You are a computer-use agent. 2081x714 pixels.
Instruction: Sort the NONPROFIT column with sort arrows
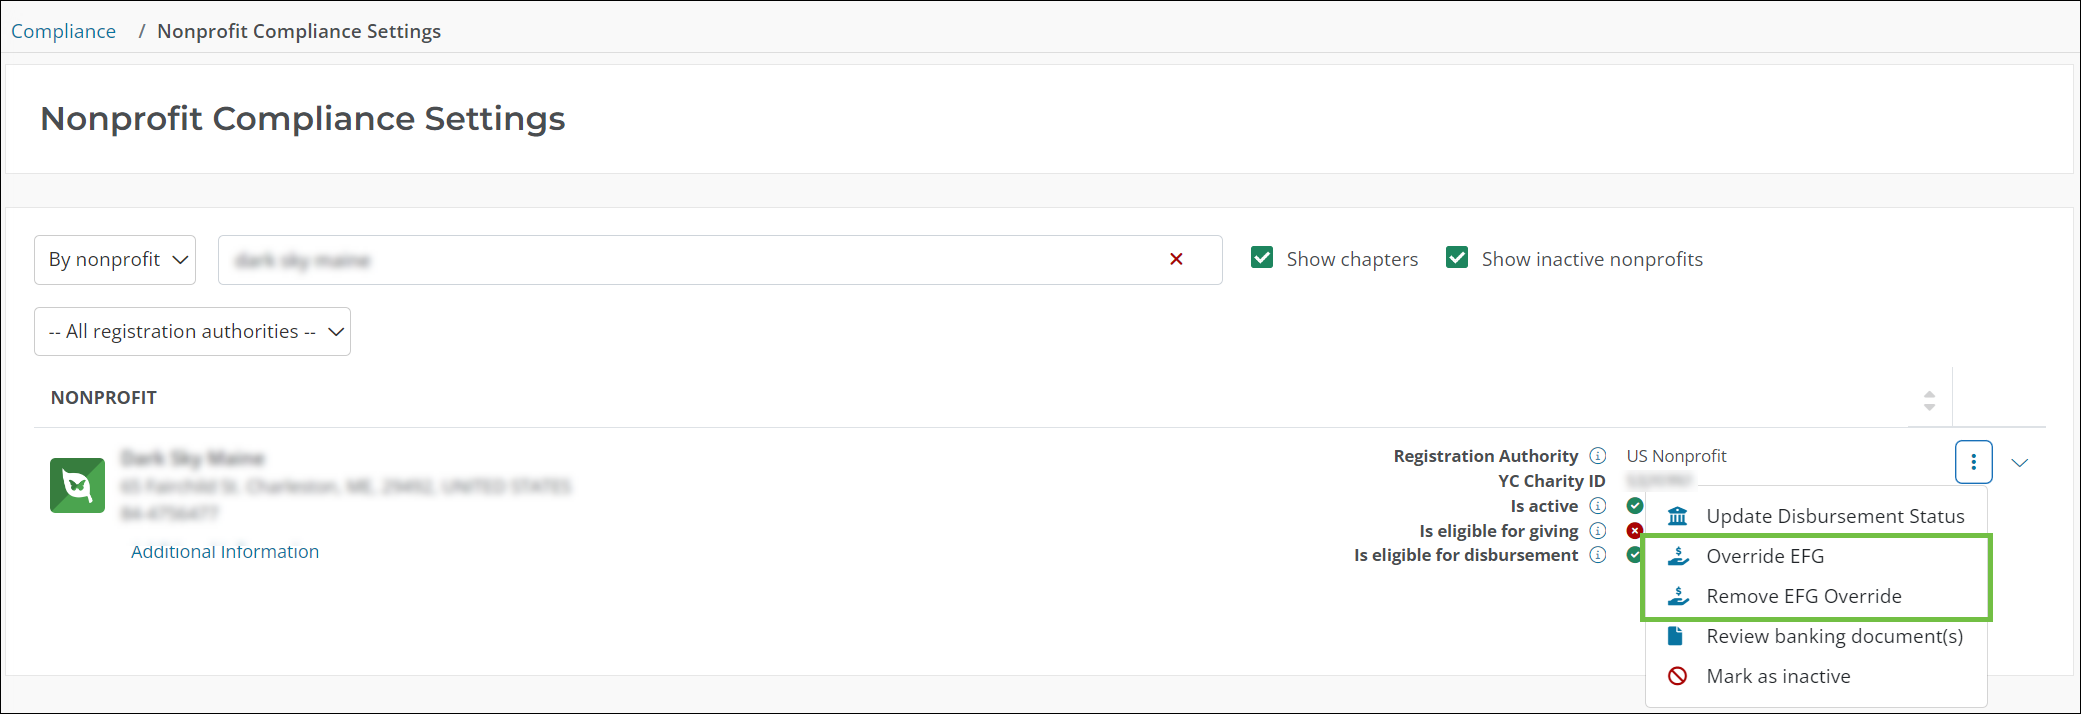point(1929,401)
